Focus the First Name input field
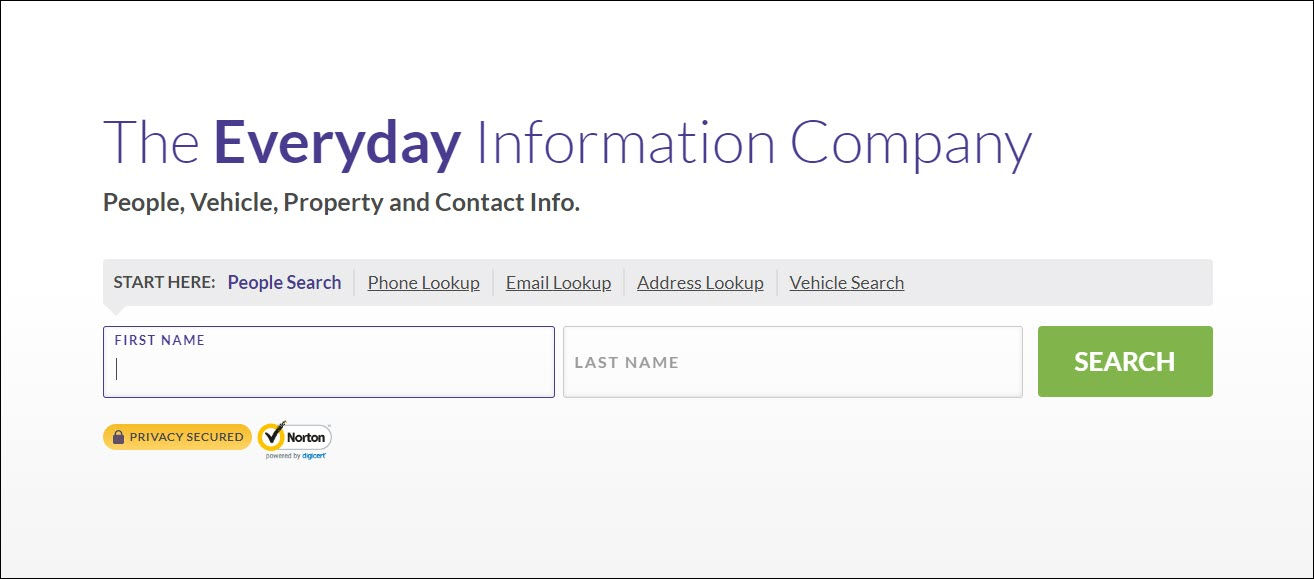 329,362
